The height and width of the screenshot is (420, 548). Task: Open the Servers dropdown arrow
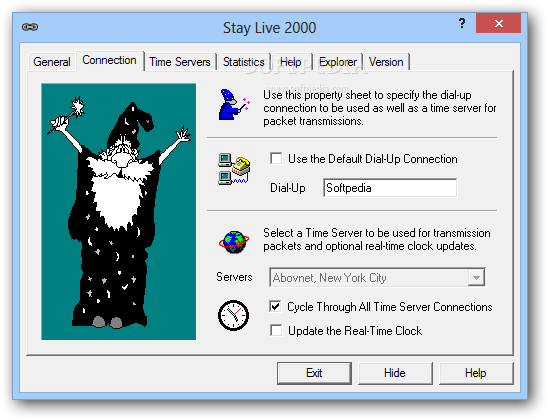pyautogui.click(x=476, y=278)
